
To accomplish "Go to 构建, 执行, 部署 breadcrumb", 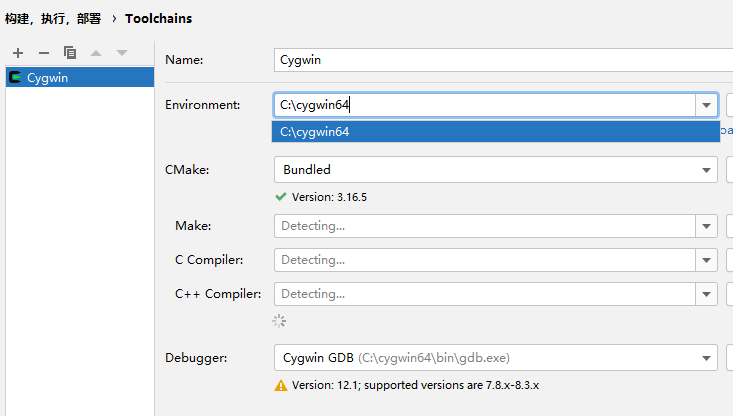I will click(x=53, y=19).
